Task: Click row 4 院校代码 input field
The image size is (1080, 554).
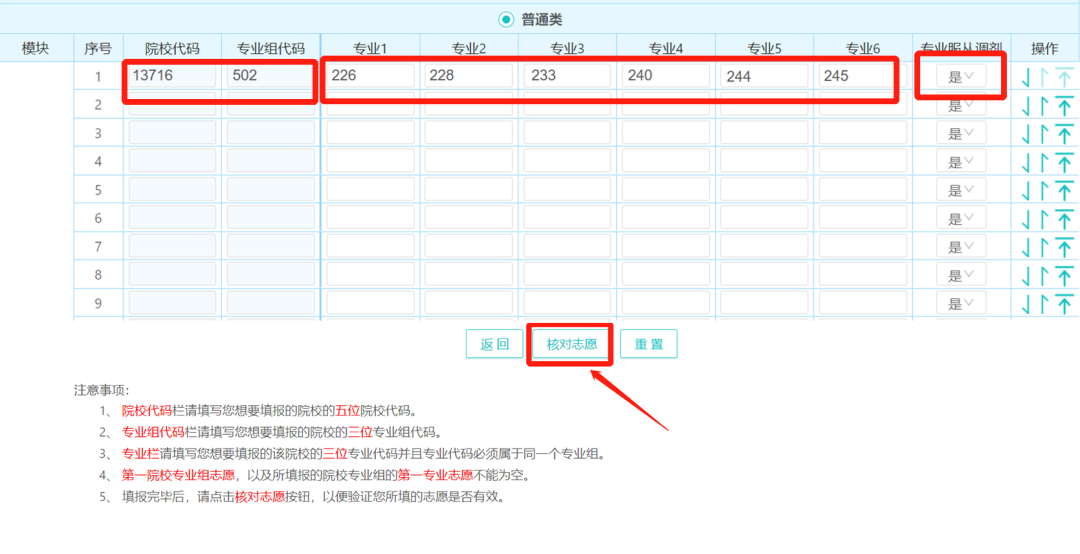Action: pyautogui.click(x=172, y=161)
